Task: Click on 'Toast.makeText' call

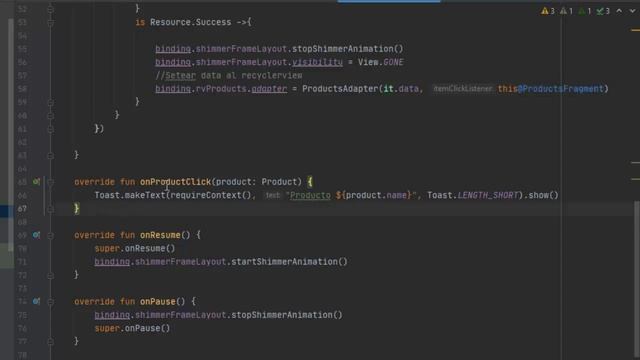Action: tap(130, 195)
